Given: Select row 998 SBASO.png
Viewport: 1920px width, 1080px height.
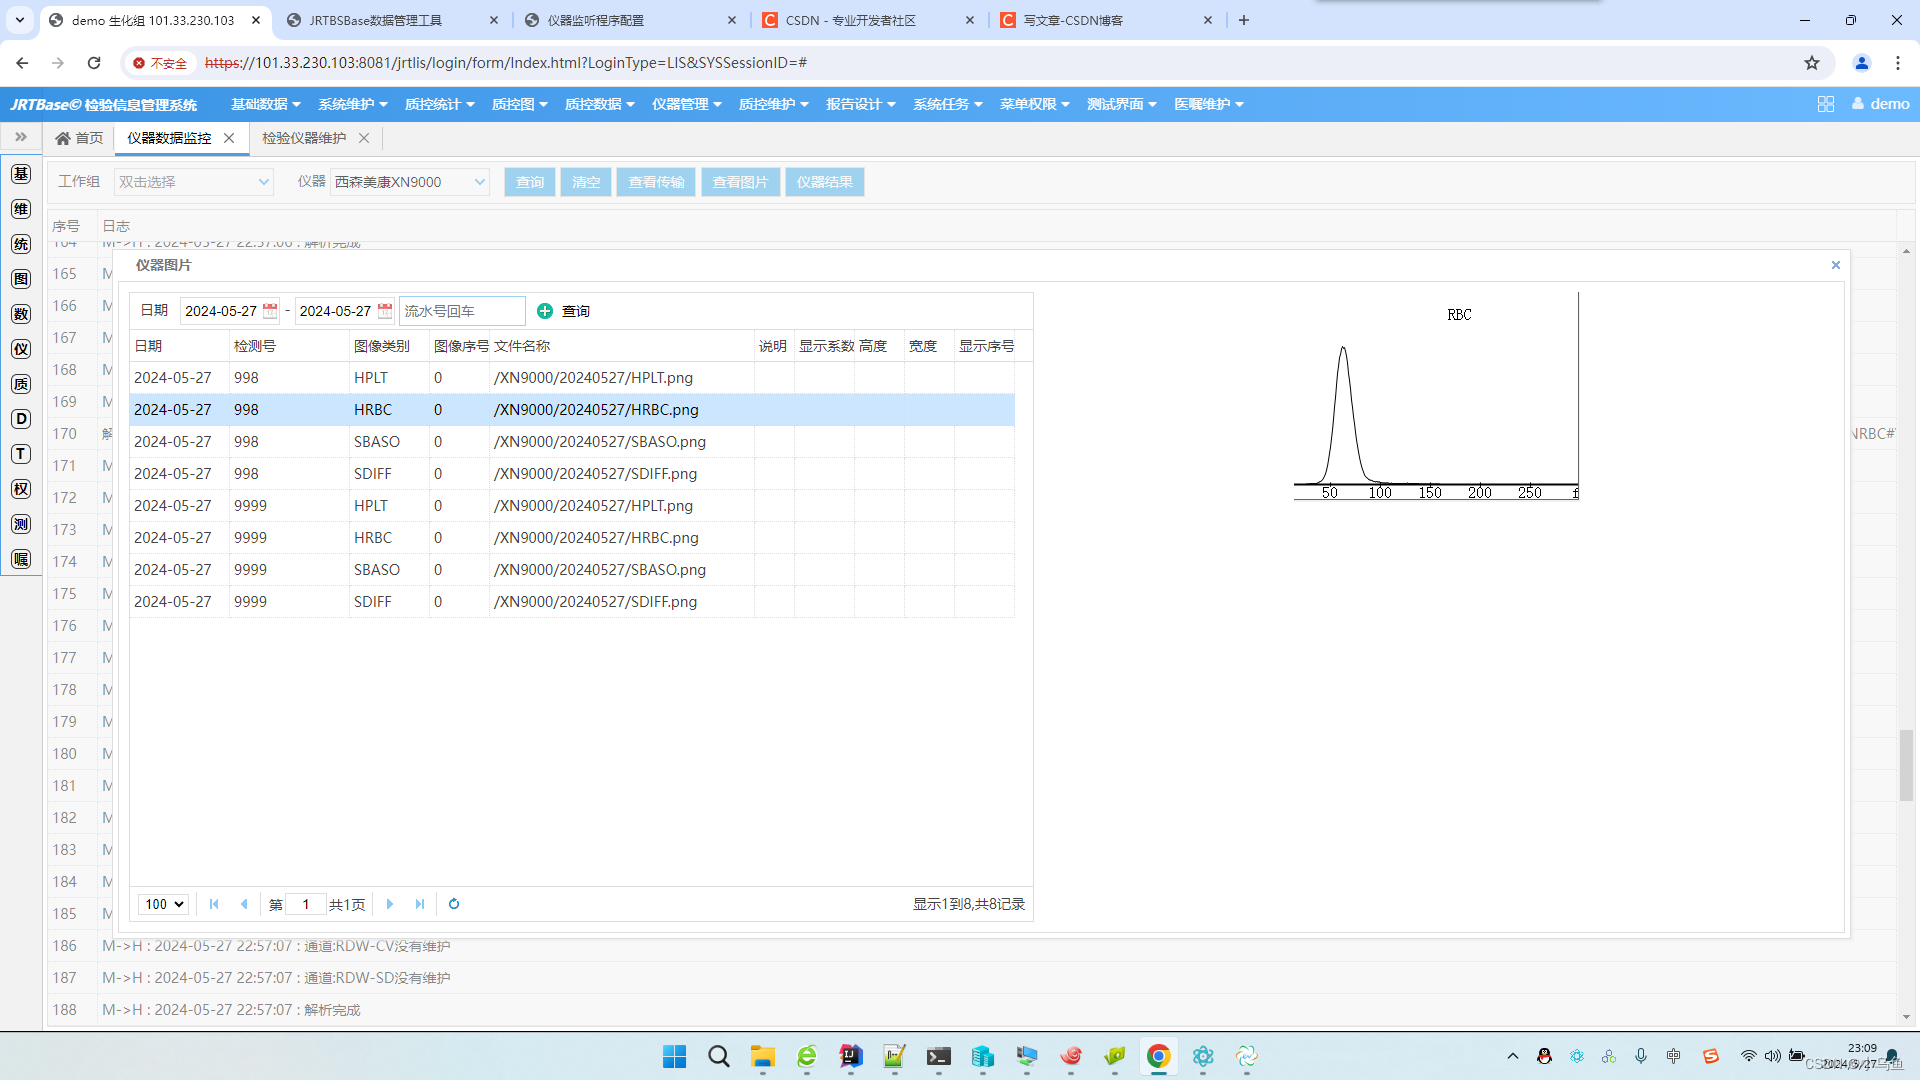Looking at the screenshot, I should [x=572, y=442].
